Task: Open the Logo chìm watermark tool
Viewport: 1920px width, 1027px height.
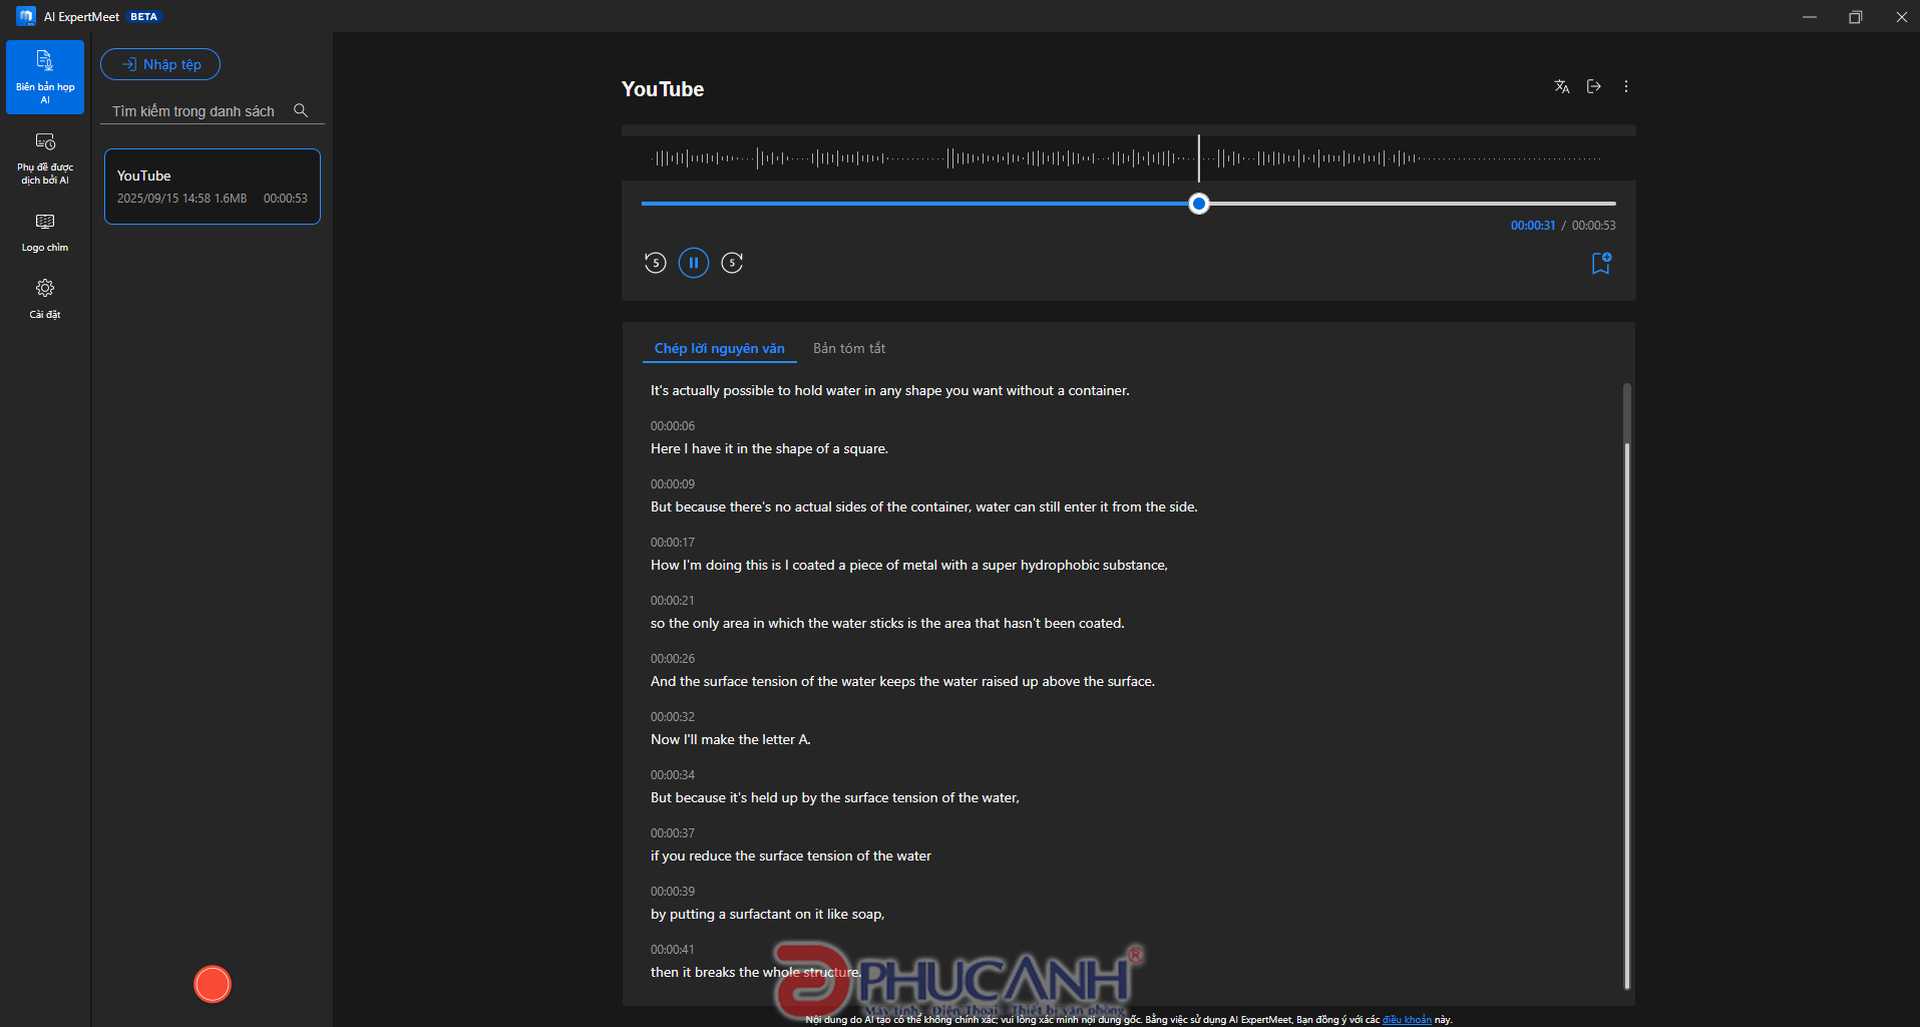Action: 45,232
